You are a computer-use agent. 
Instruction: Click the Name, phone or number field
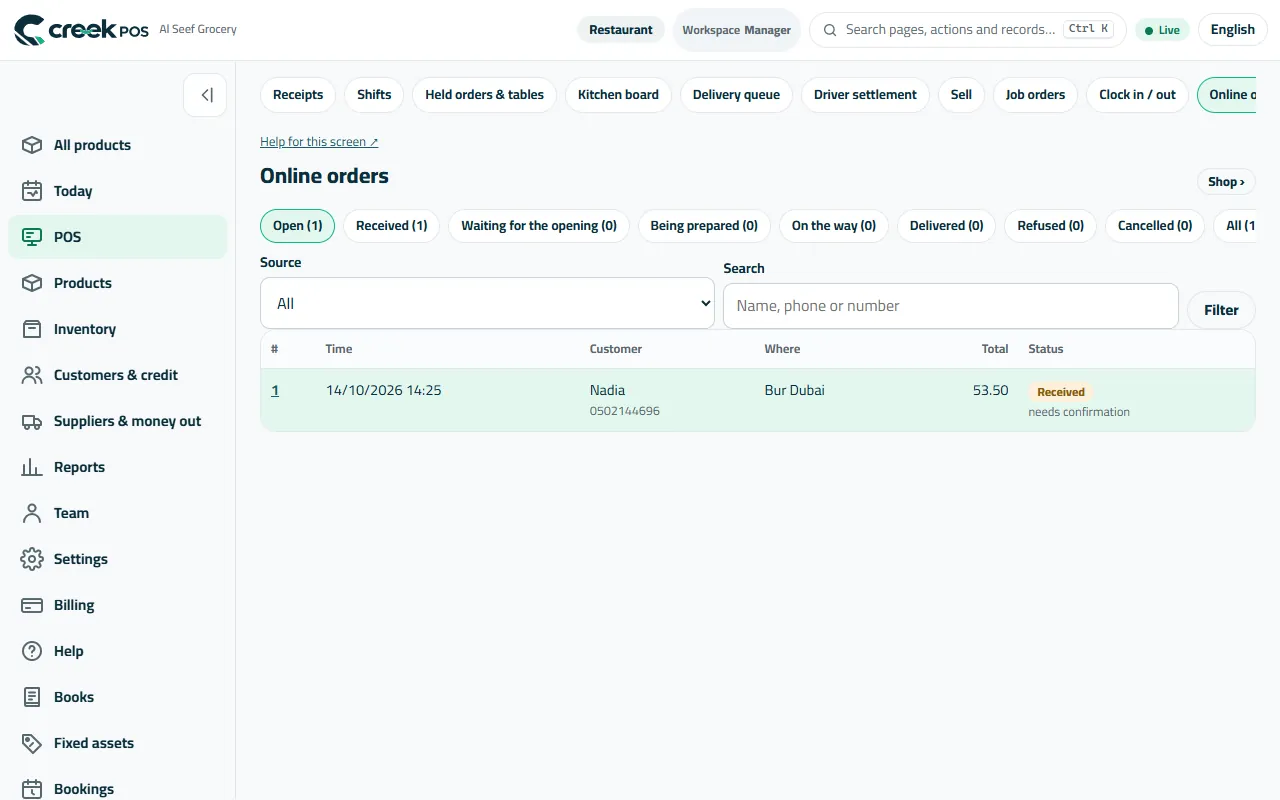[950, 306]
